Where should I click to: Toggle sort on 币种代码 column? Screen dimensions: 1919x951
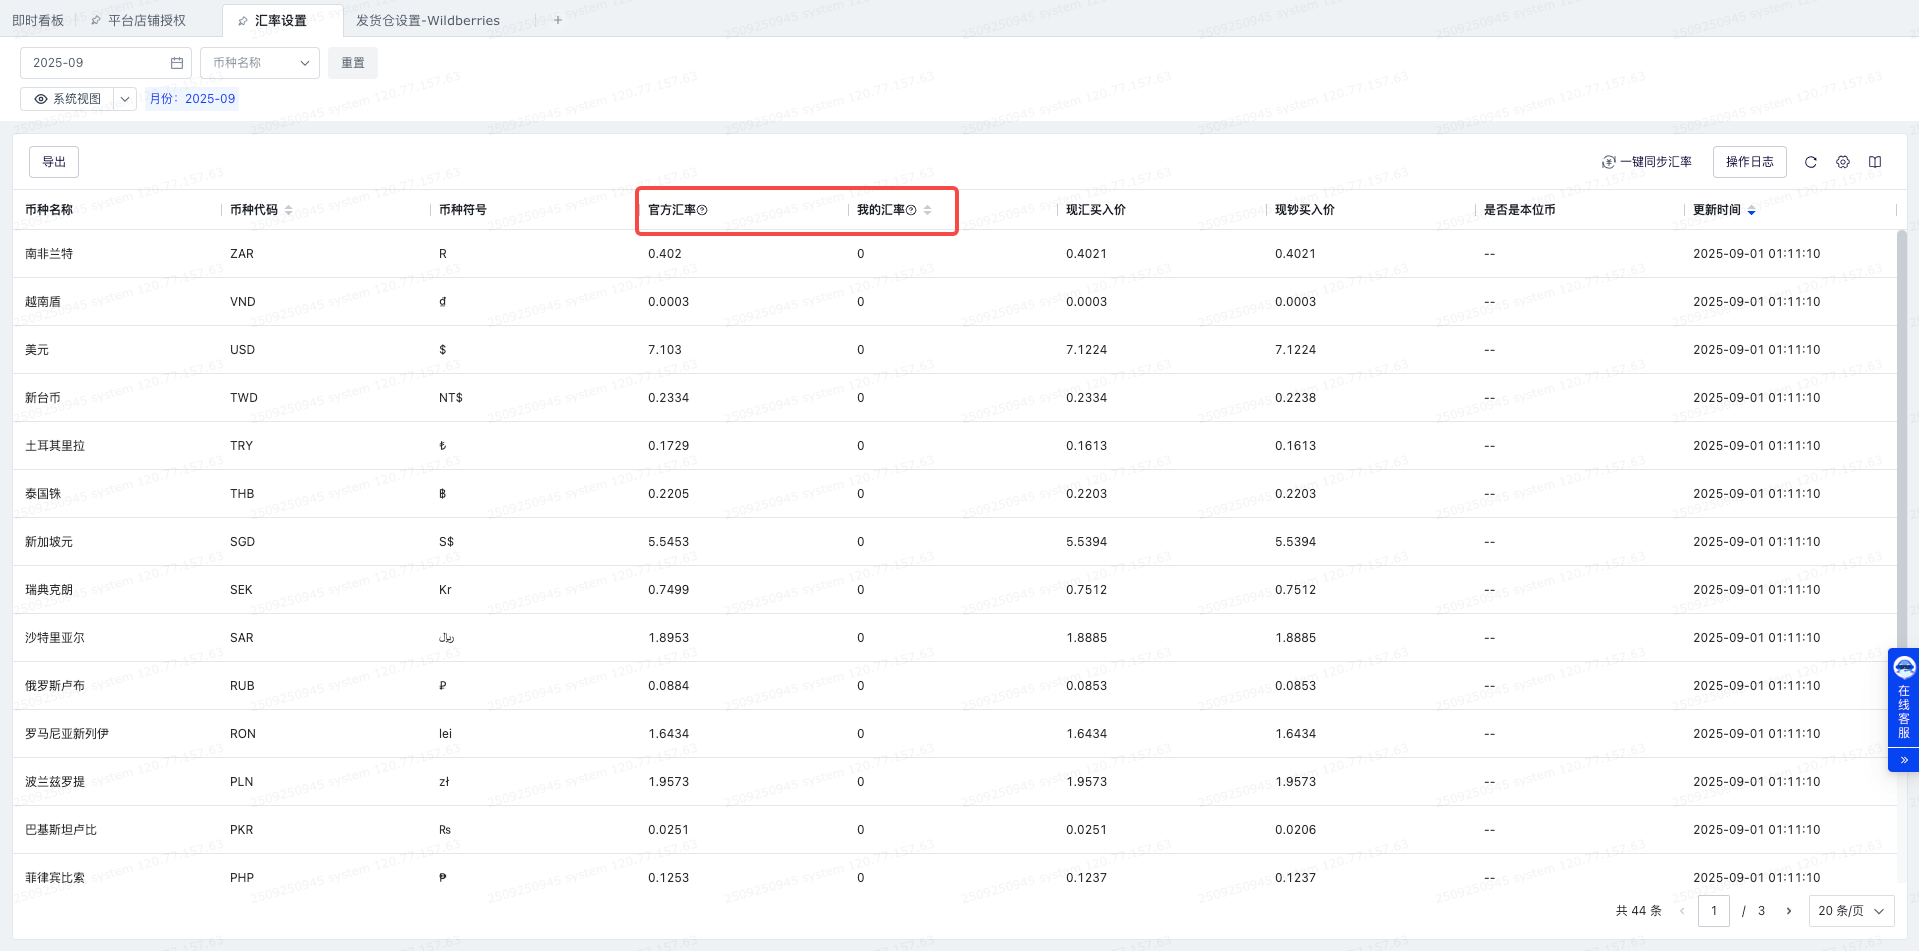coord(288,210)
